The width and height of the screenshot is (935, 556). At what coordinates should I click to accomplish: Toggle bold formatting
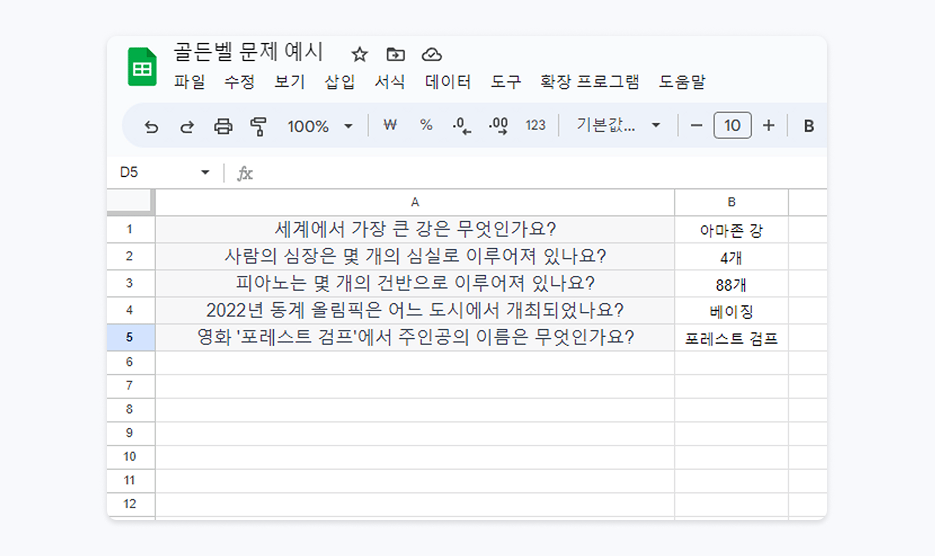(809, 126)
